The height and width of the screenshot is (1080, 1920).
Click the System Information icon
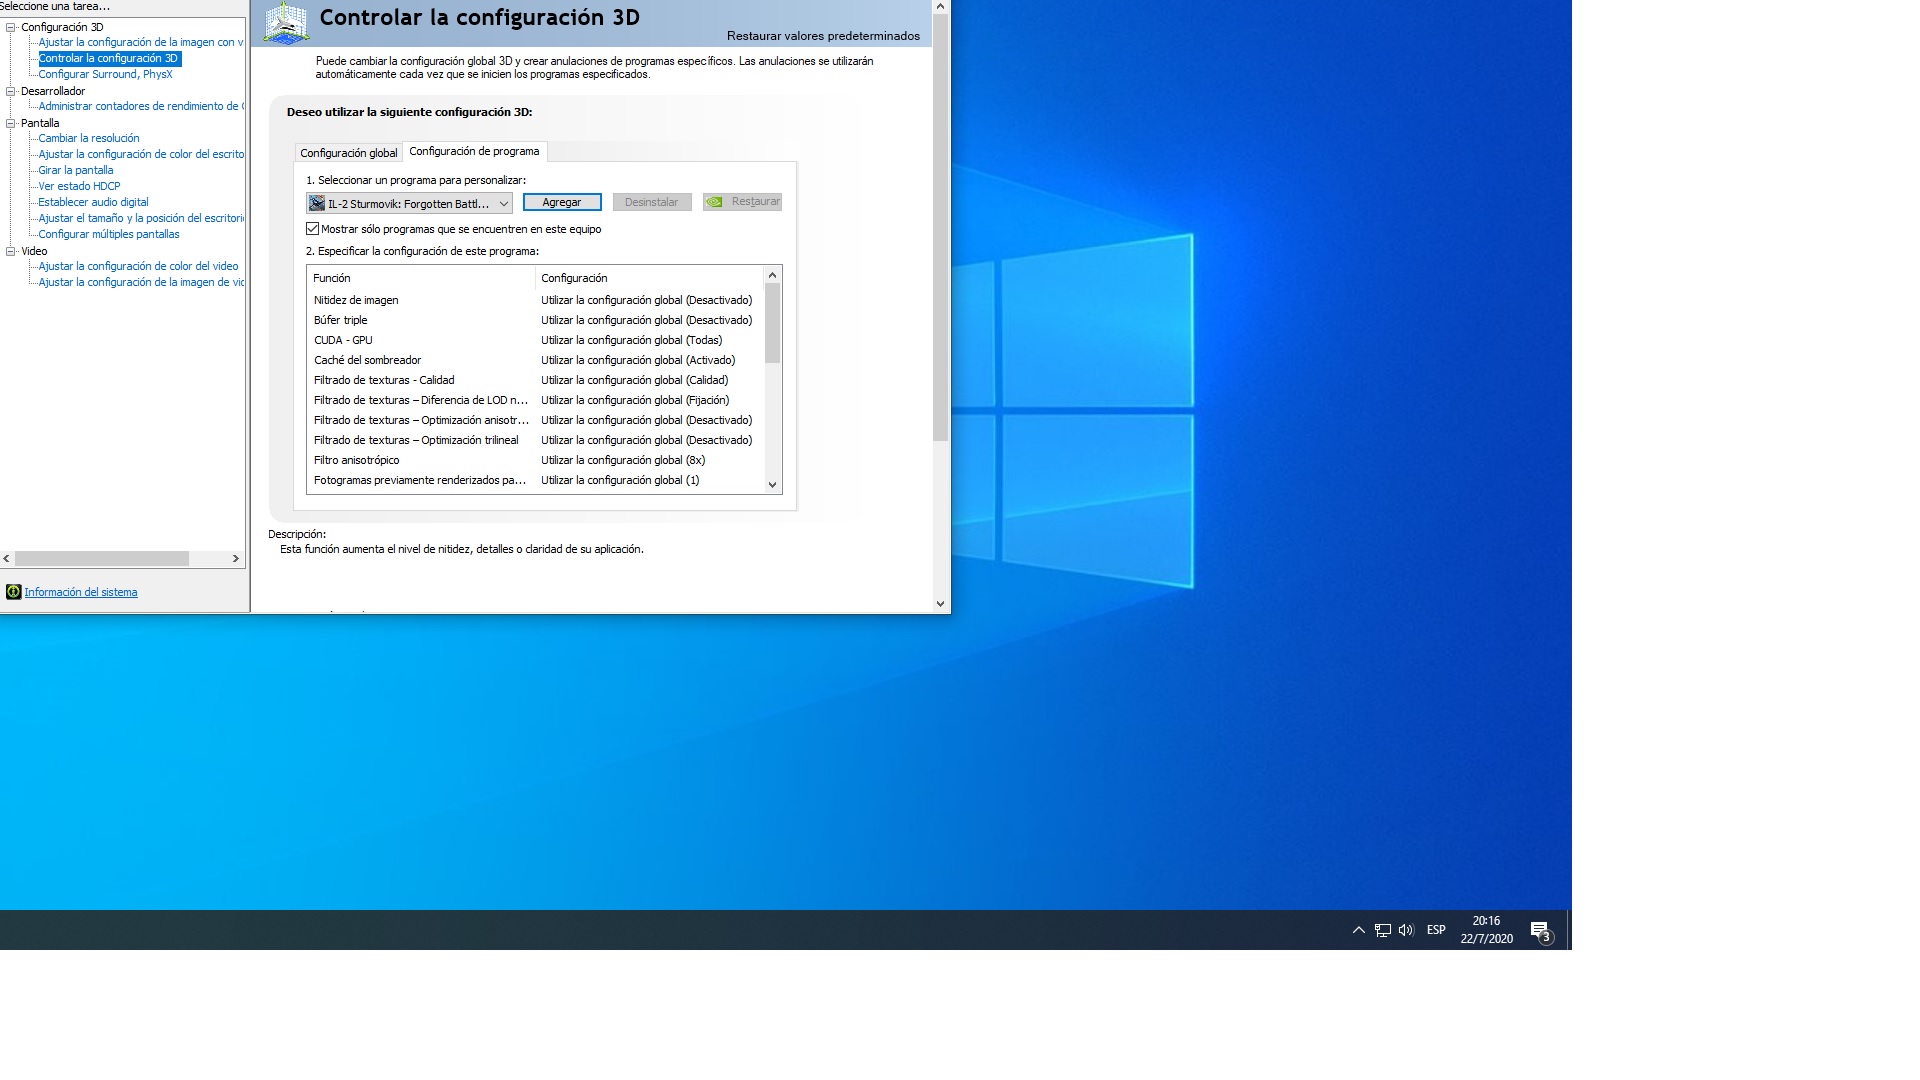click(13, 592)
